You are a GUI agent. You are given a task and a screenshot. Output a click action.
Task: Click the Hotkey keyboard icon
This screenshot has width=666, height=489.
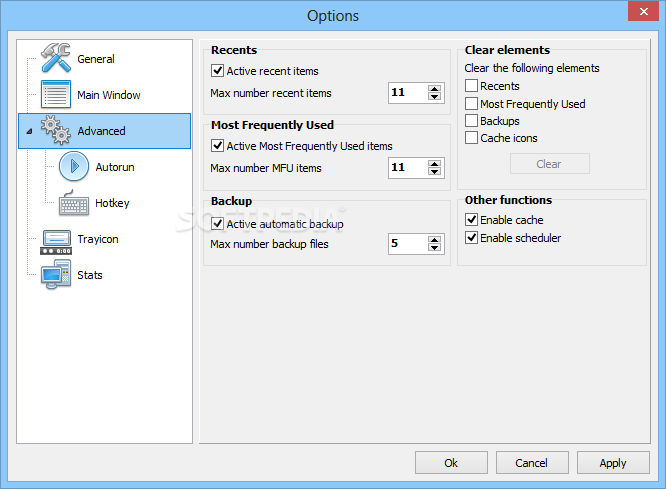pyautogui.click(x=74, y=203)
